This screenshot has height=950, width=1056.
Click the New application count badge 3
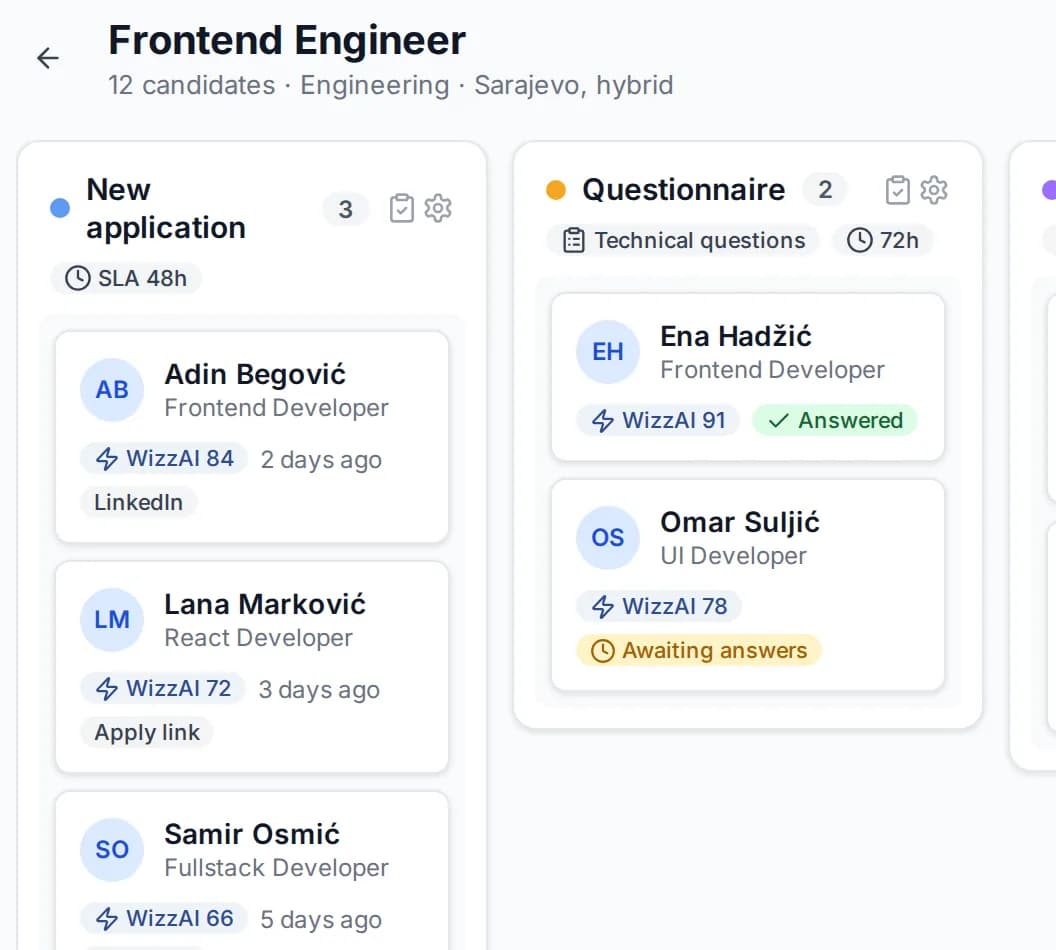pyautogui.click(x=345, y=209)
